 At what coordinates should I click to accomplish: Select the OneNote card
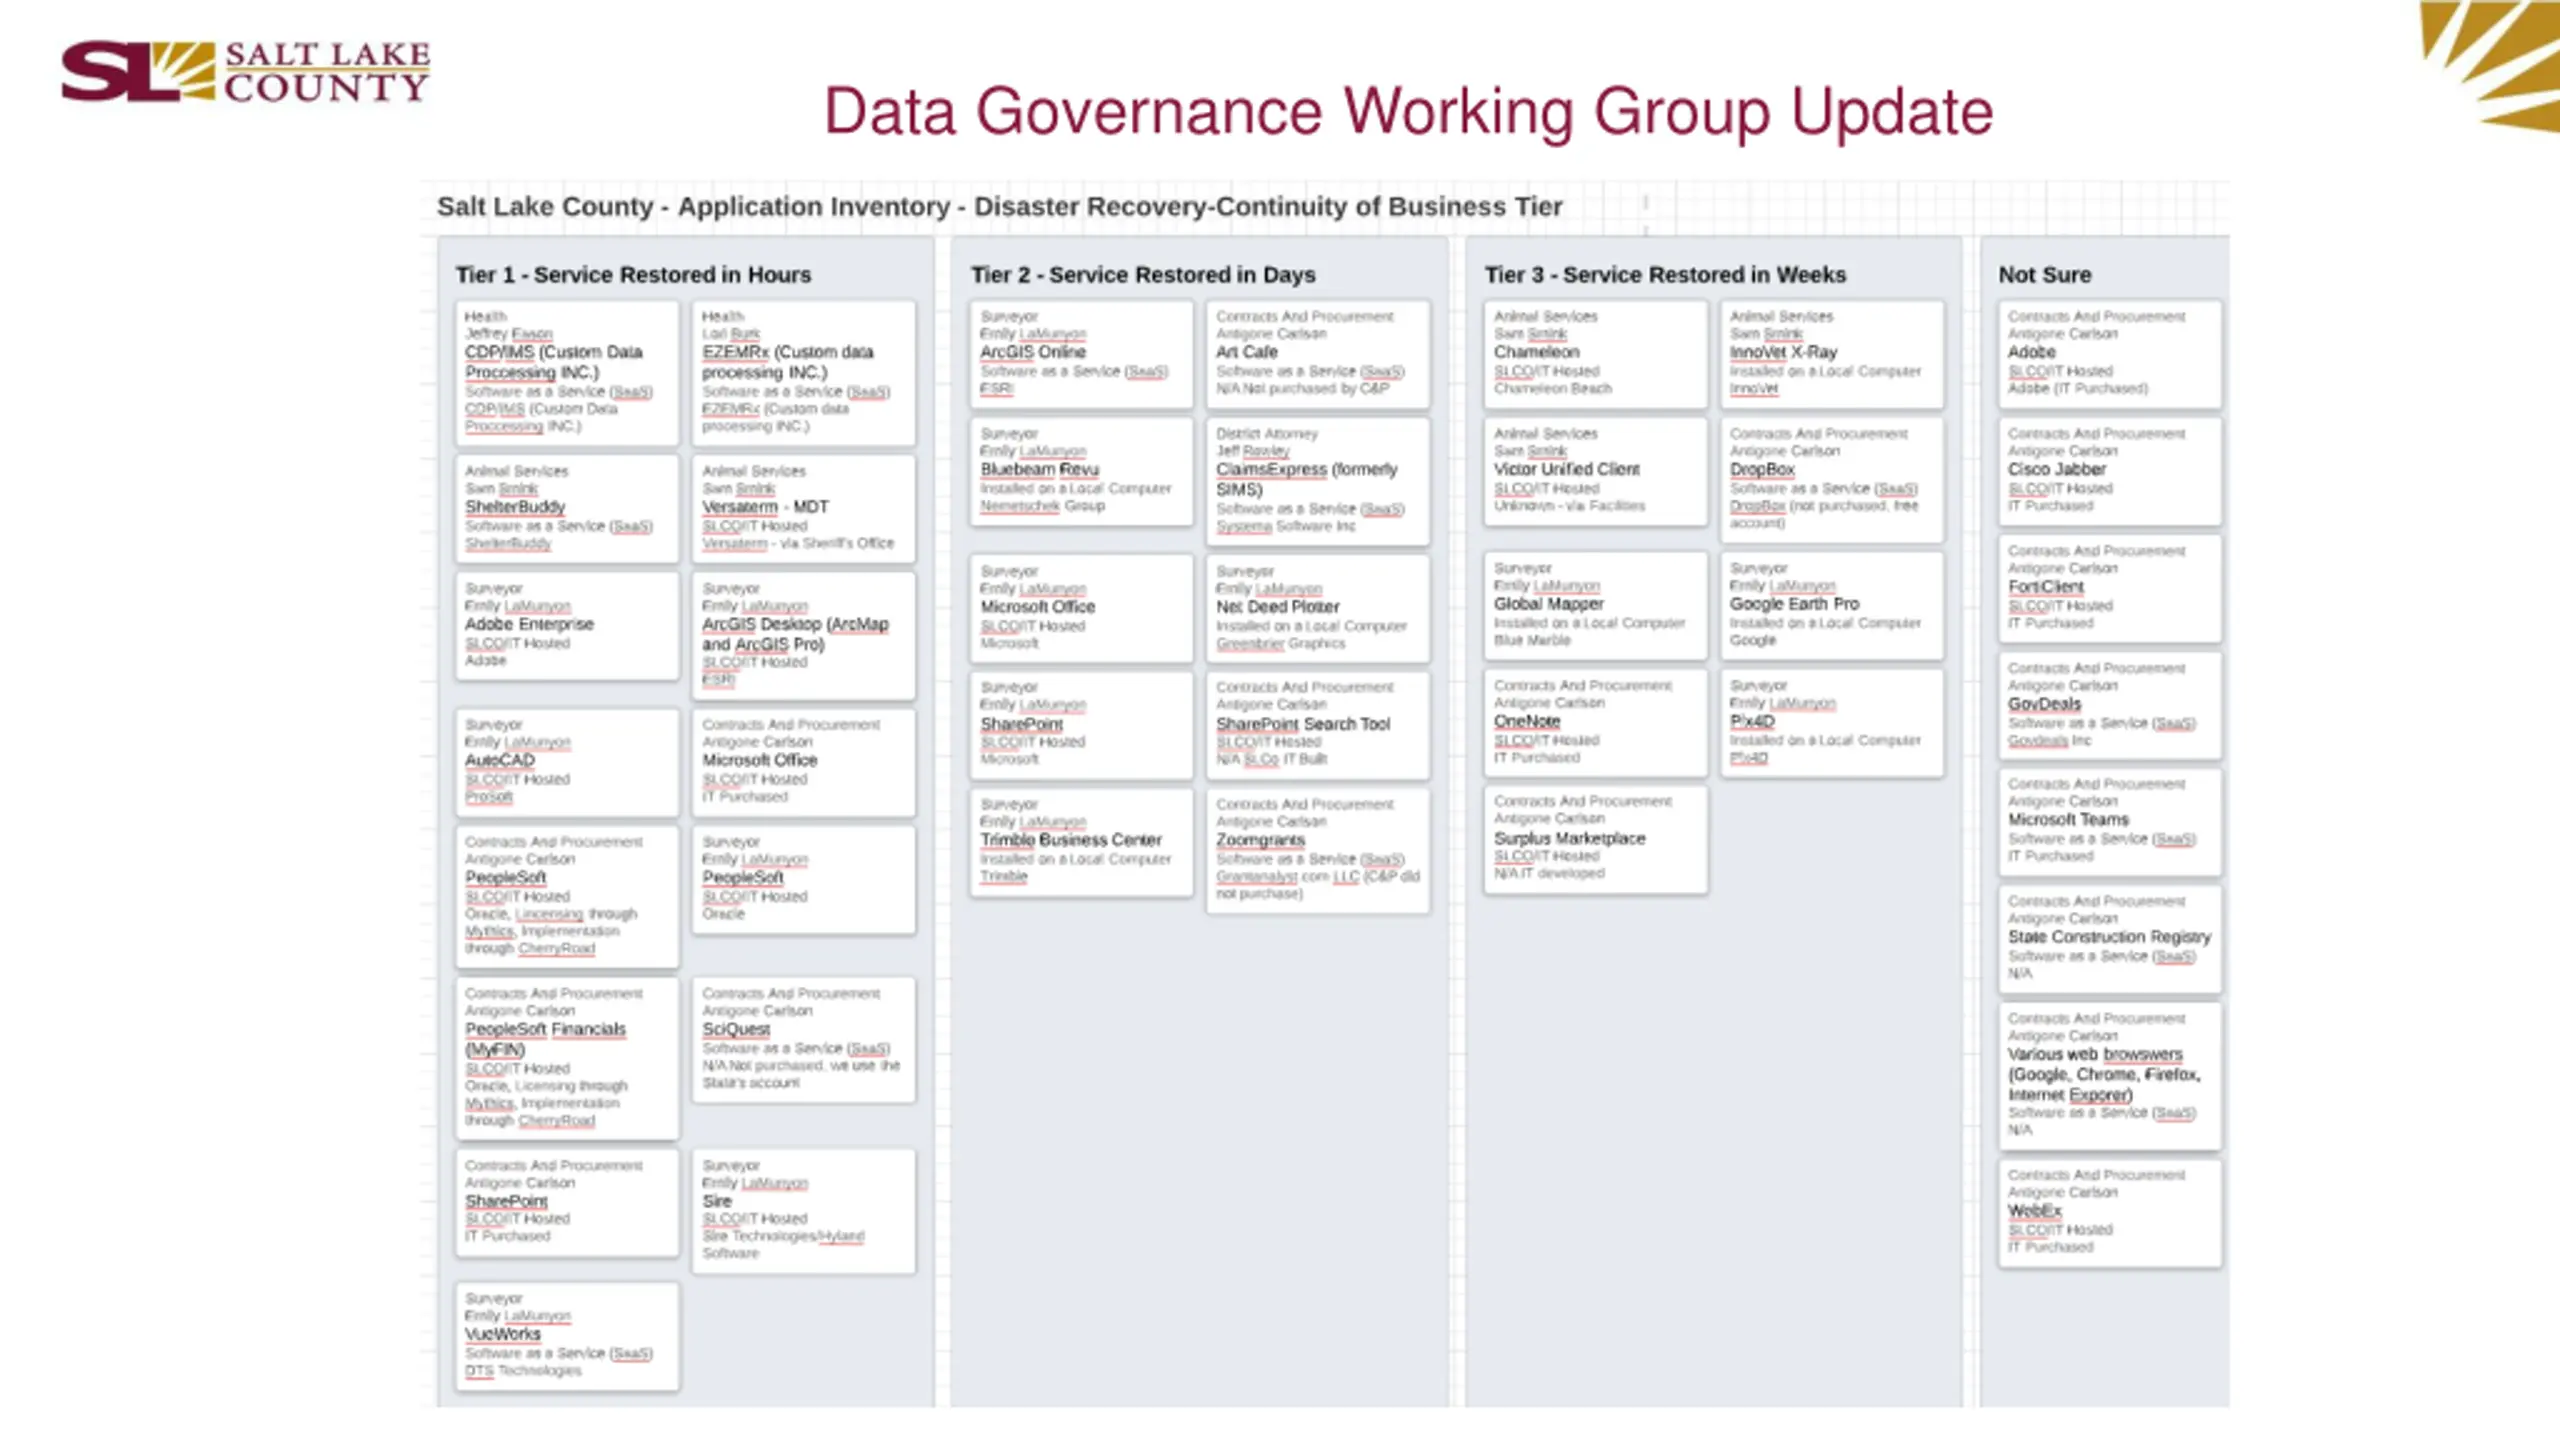coord(1596,724)
